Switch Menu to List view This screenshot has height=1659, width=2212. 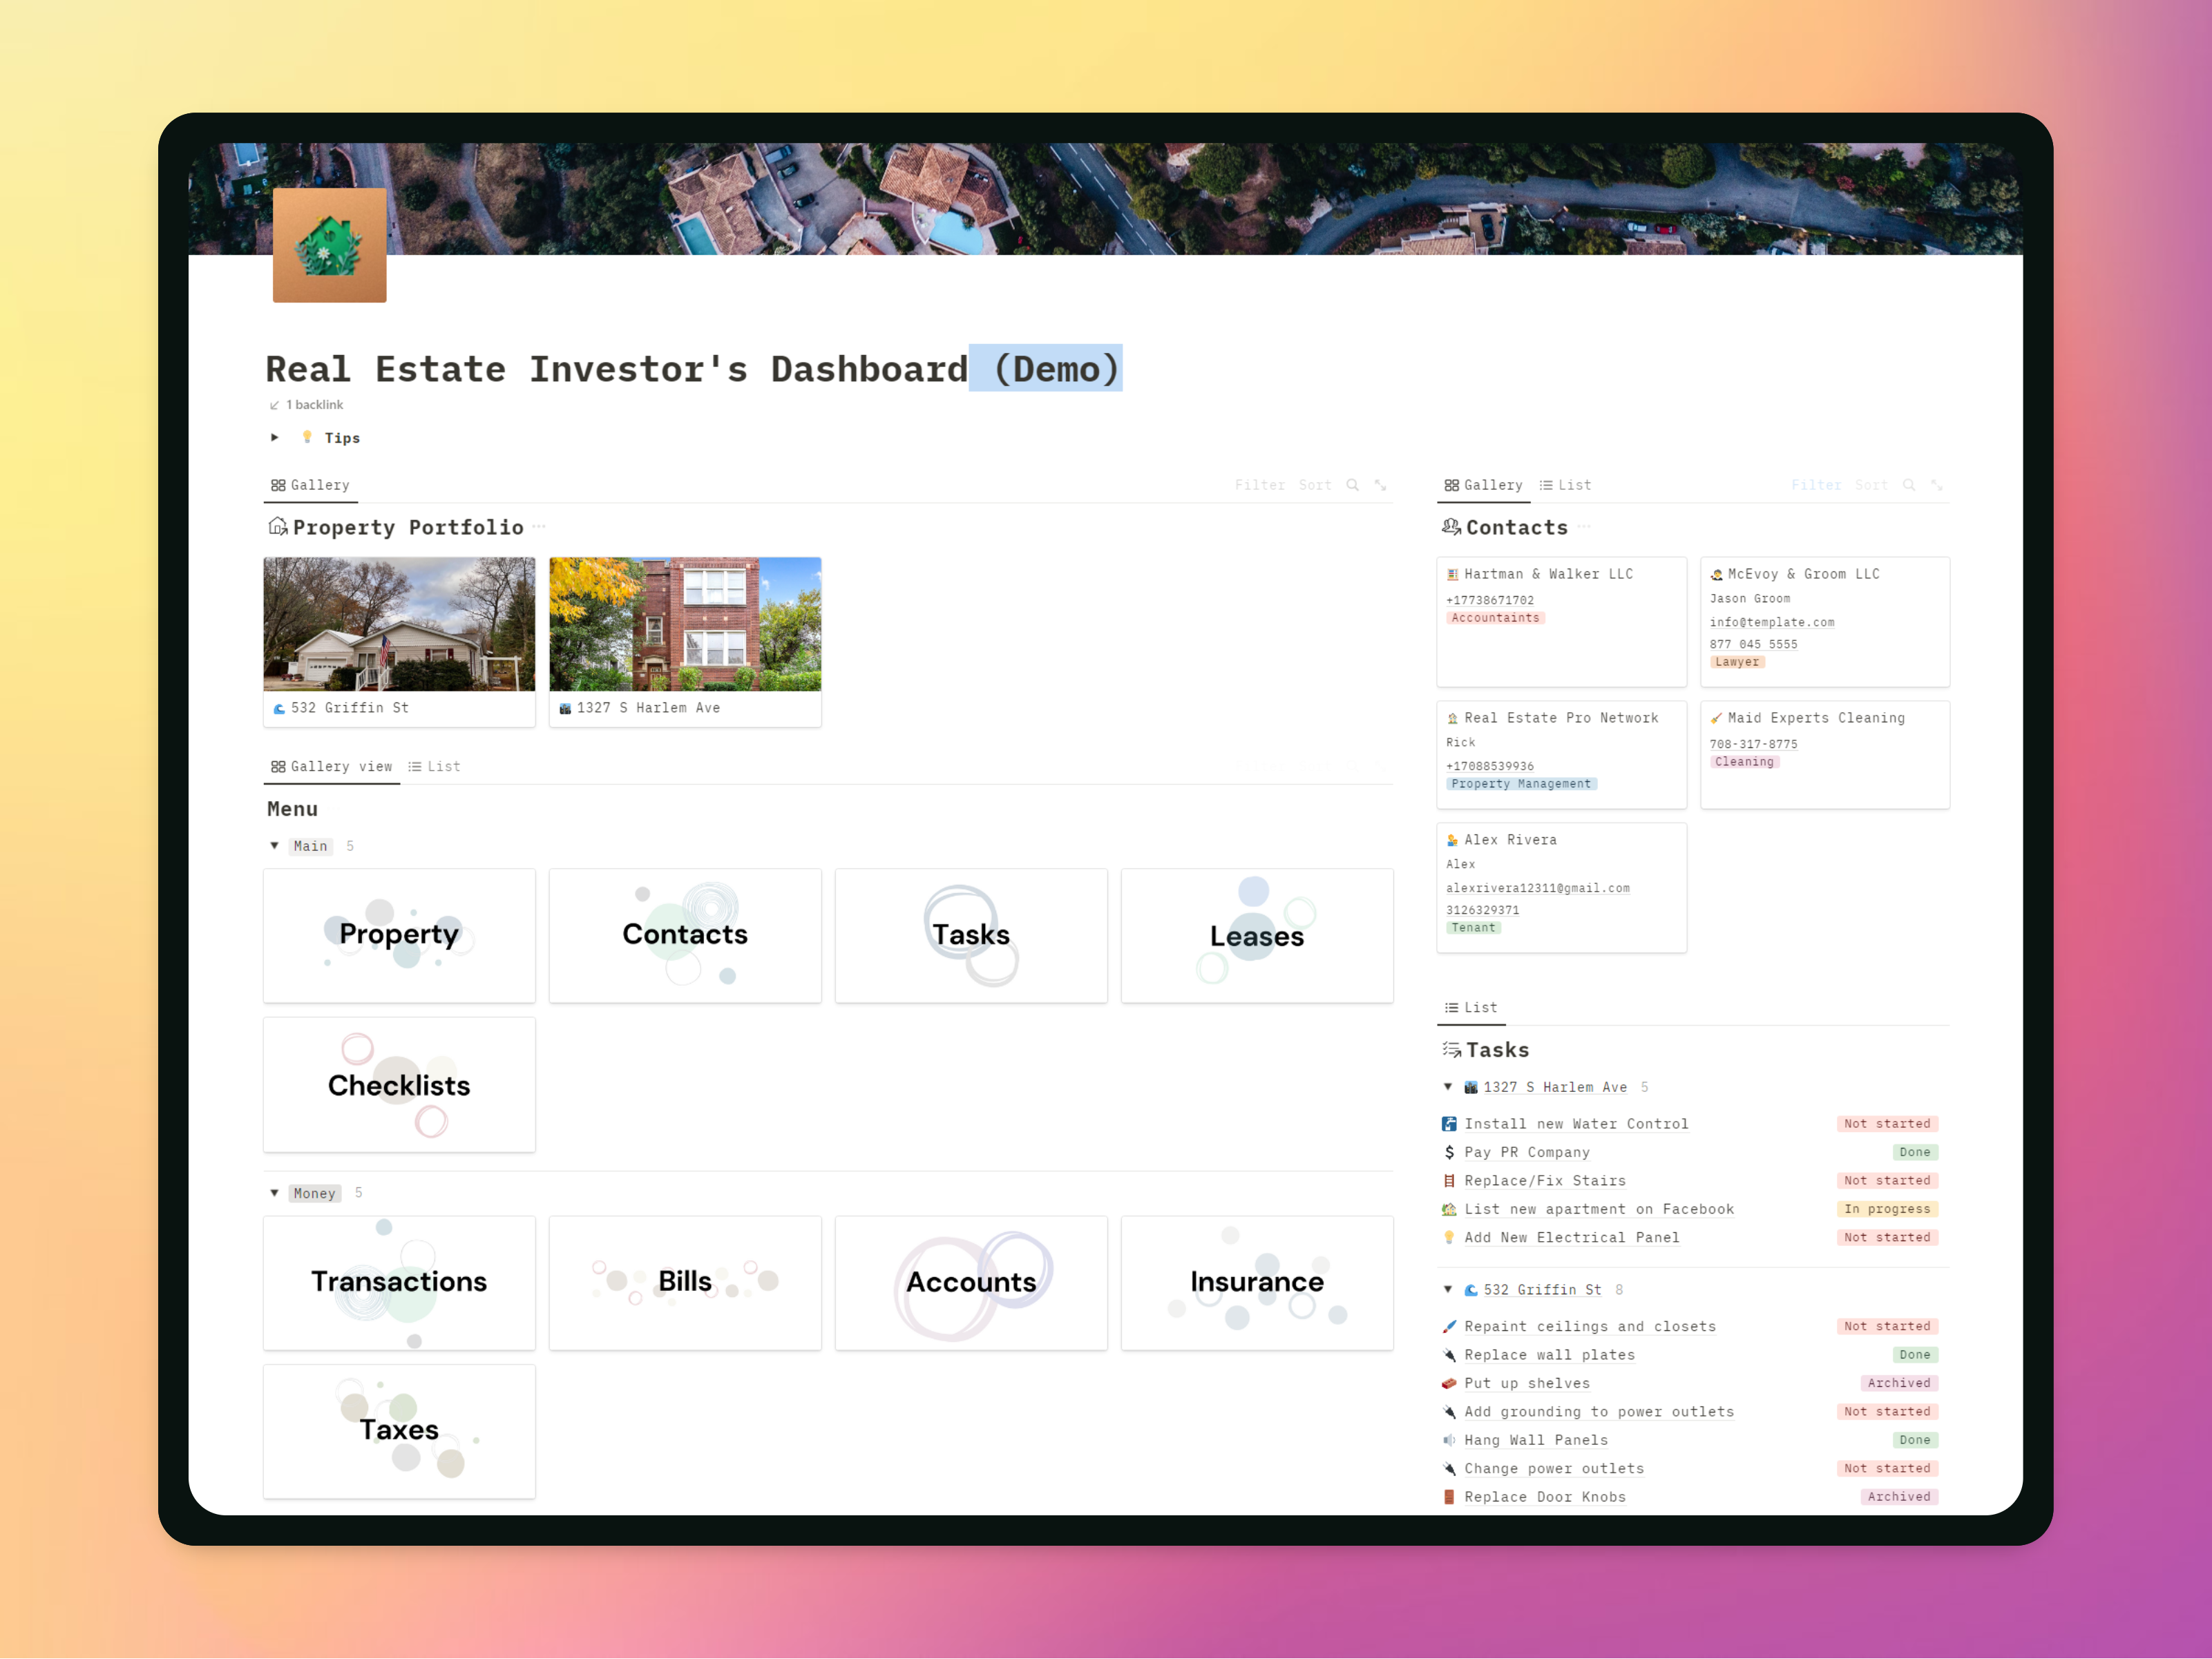click(434, 766)
